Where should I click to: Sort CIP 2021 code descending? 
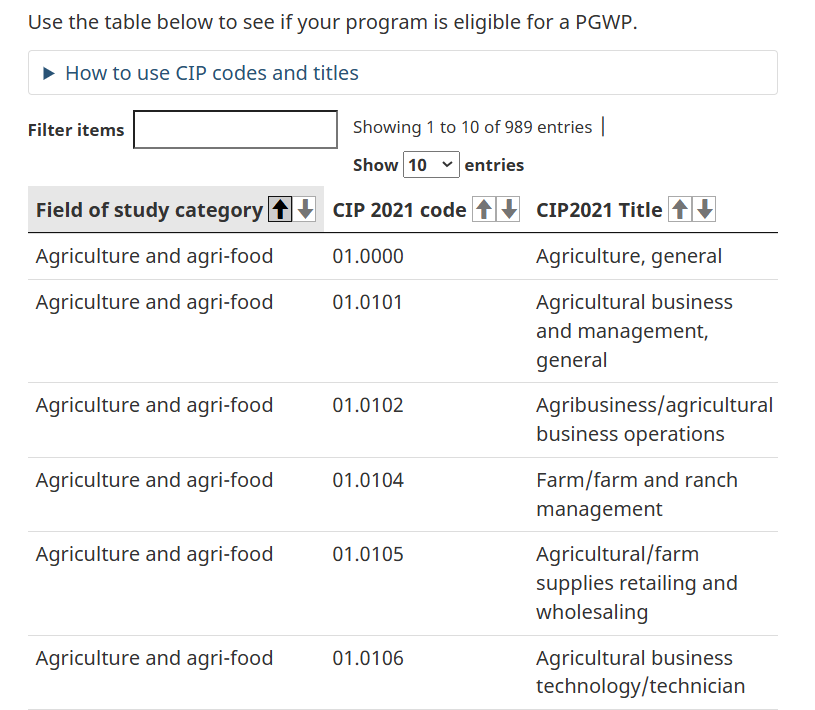(509, 209)
